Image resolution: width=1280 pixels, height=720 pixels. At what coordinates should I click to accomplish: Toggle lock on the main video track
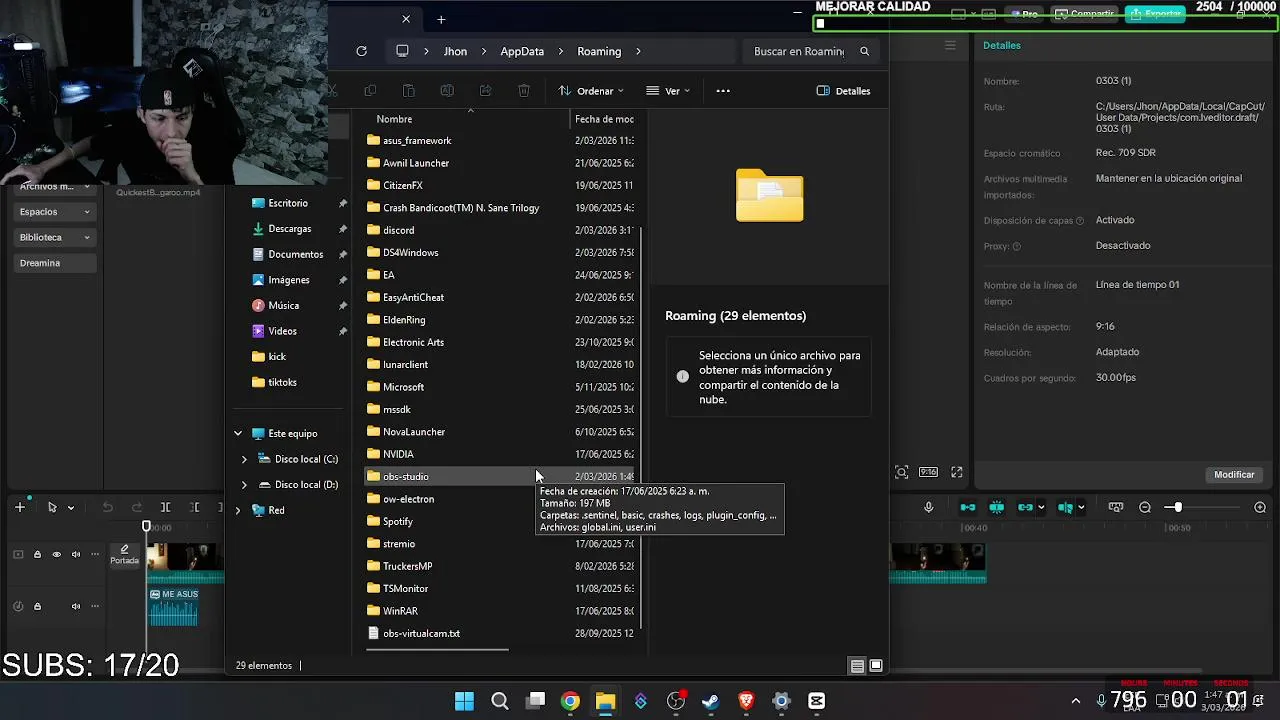point(37,554)
